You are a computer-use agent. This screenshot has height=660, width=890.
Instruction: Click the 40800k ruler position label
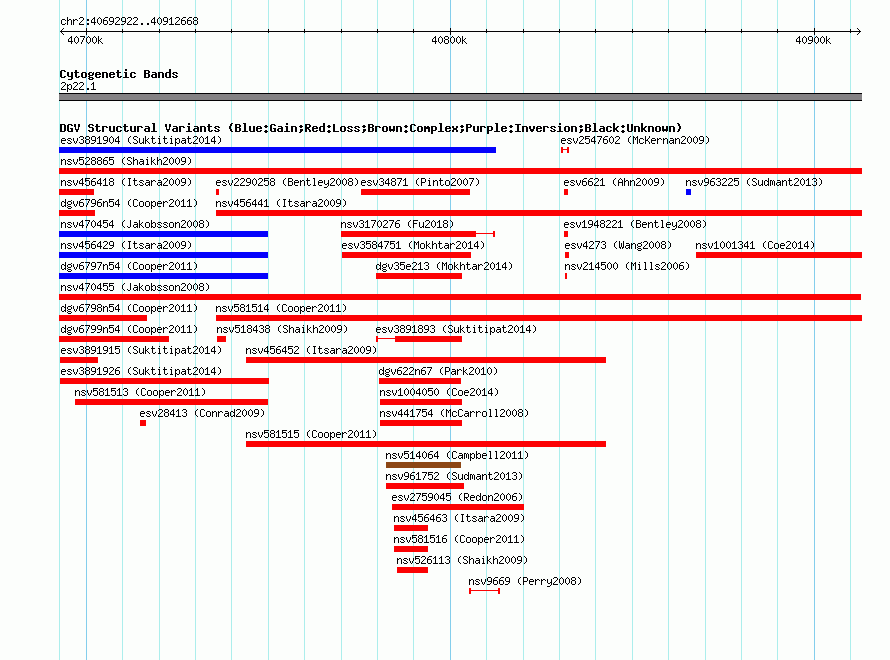coord(449,40)
